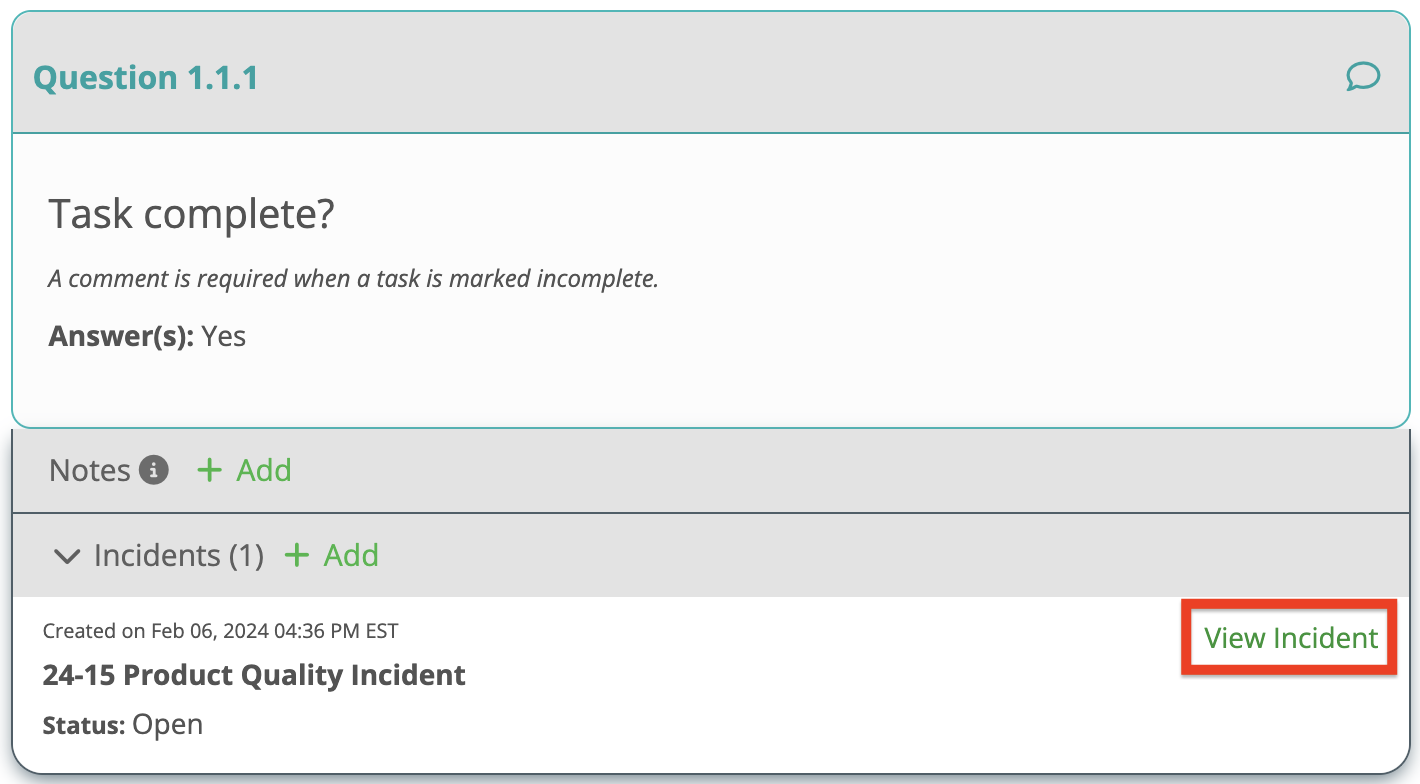The image size is (1420, 784).
Task: Click the plus icon beside Incidents (1)
Action: pyautogui.click(x=297, y=555)
